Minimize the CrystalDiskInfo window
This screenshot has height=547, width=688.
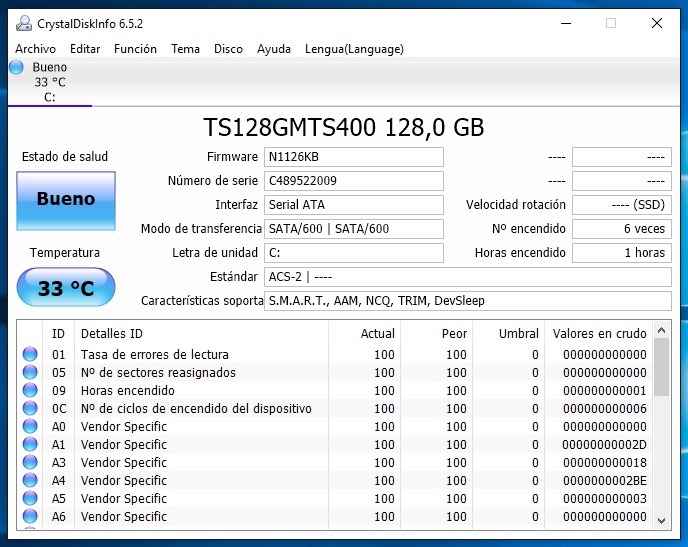pyautogui.click(x=566, y=23)
